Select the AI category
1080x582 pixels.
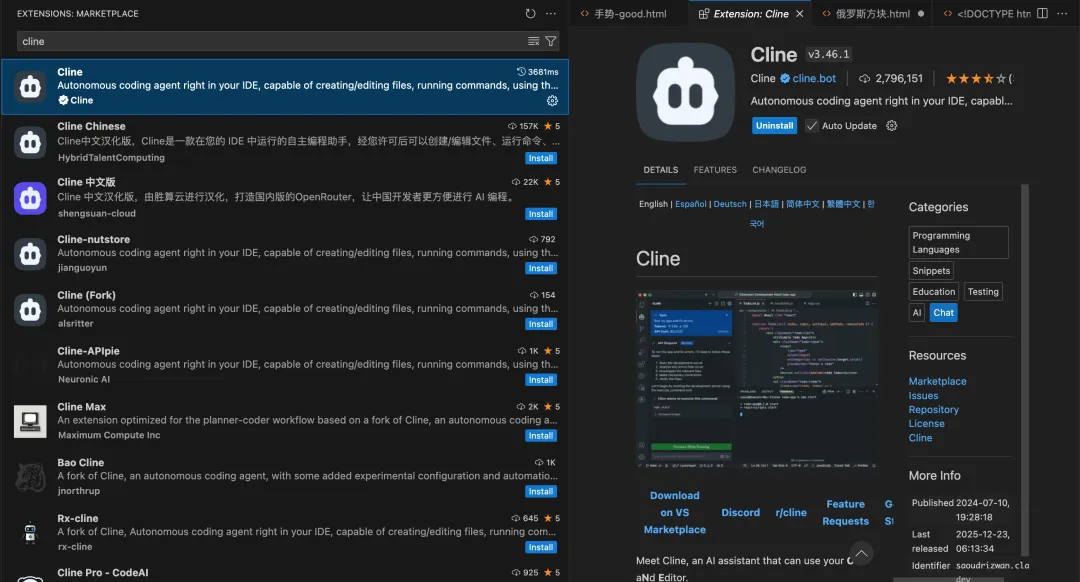tap(917, 313)
